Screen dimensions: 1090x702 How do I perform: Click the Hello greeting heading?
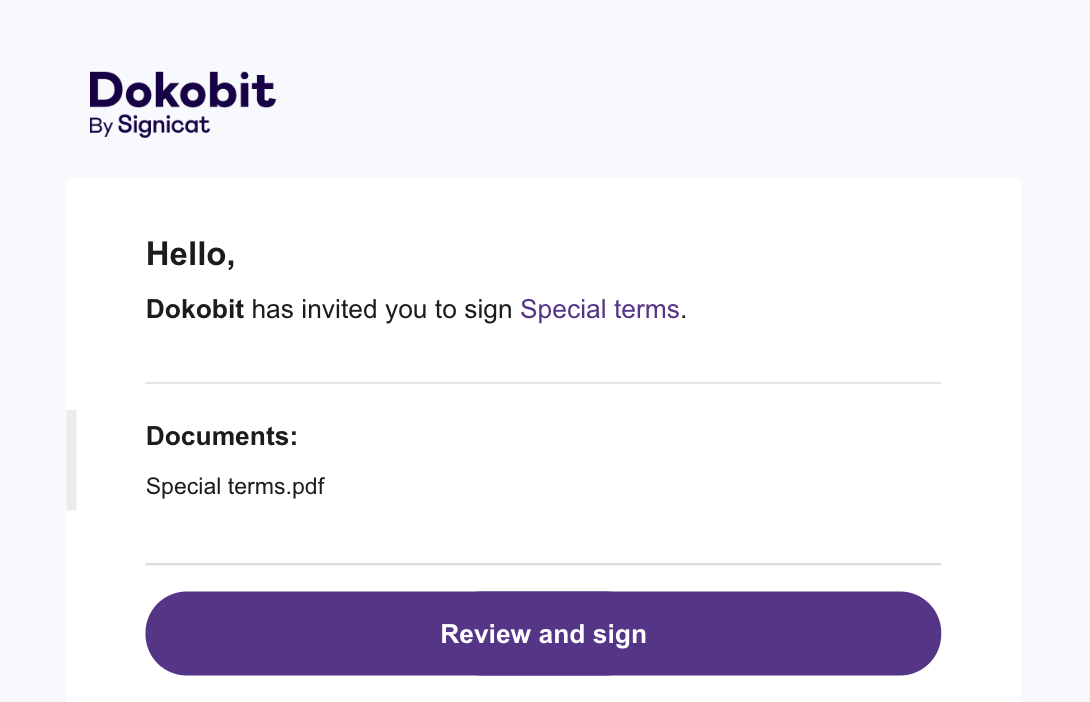190,254
